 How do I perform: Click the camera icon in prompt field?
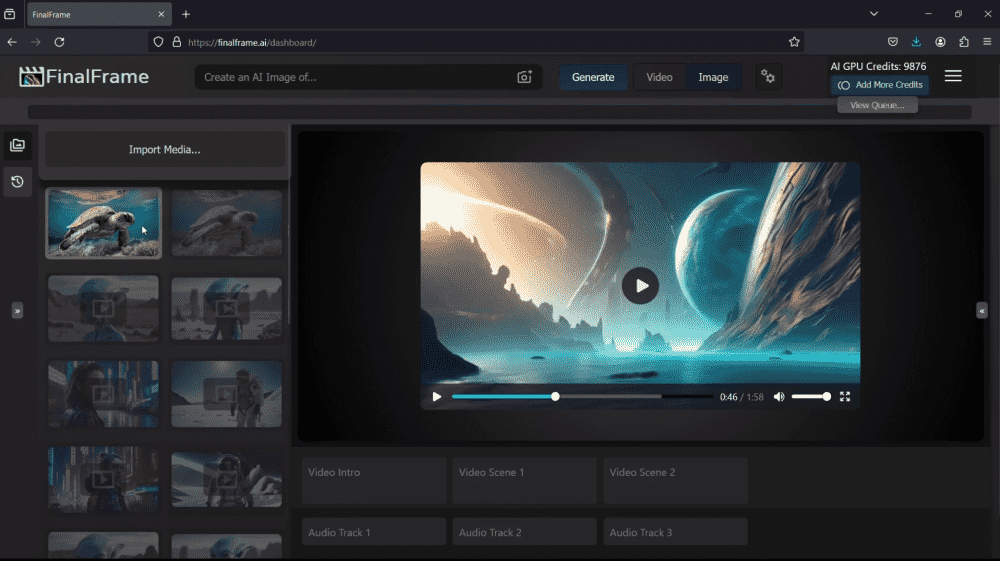[x=524, y=78]
